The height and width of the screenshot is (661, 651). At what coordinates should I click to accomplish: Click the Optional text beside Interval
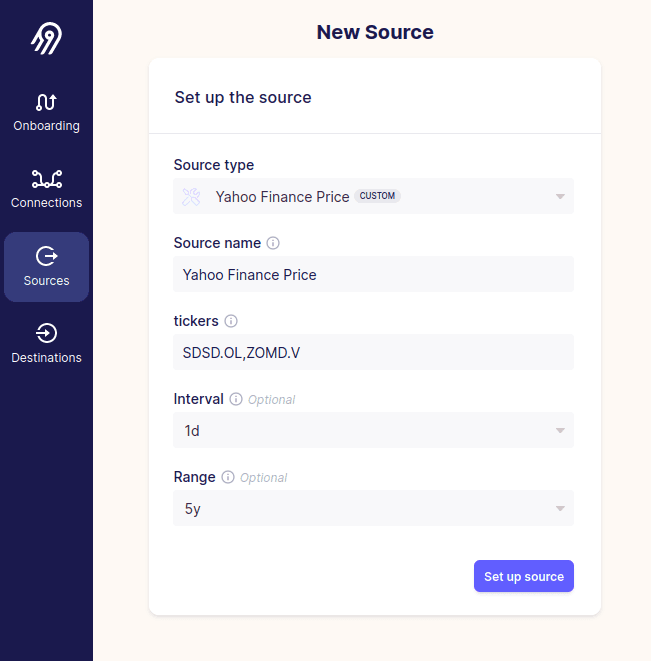[x=272, y=400]
